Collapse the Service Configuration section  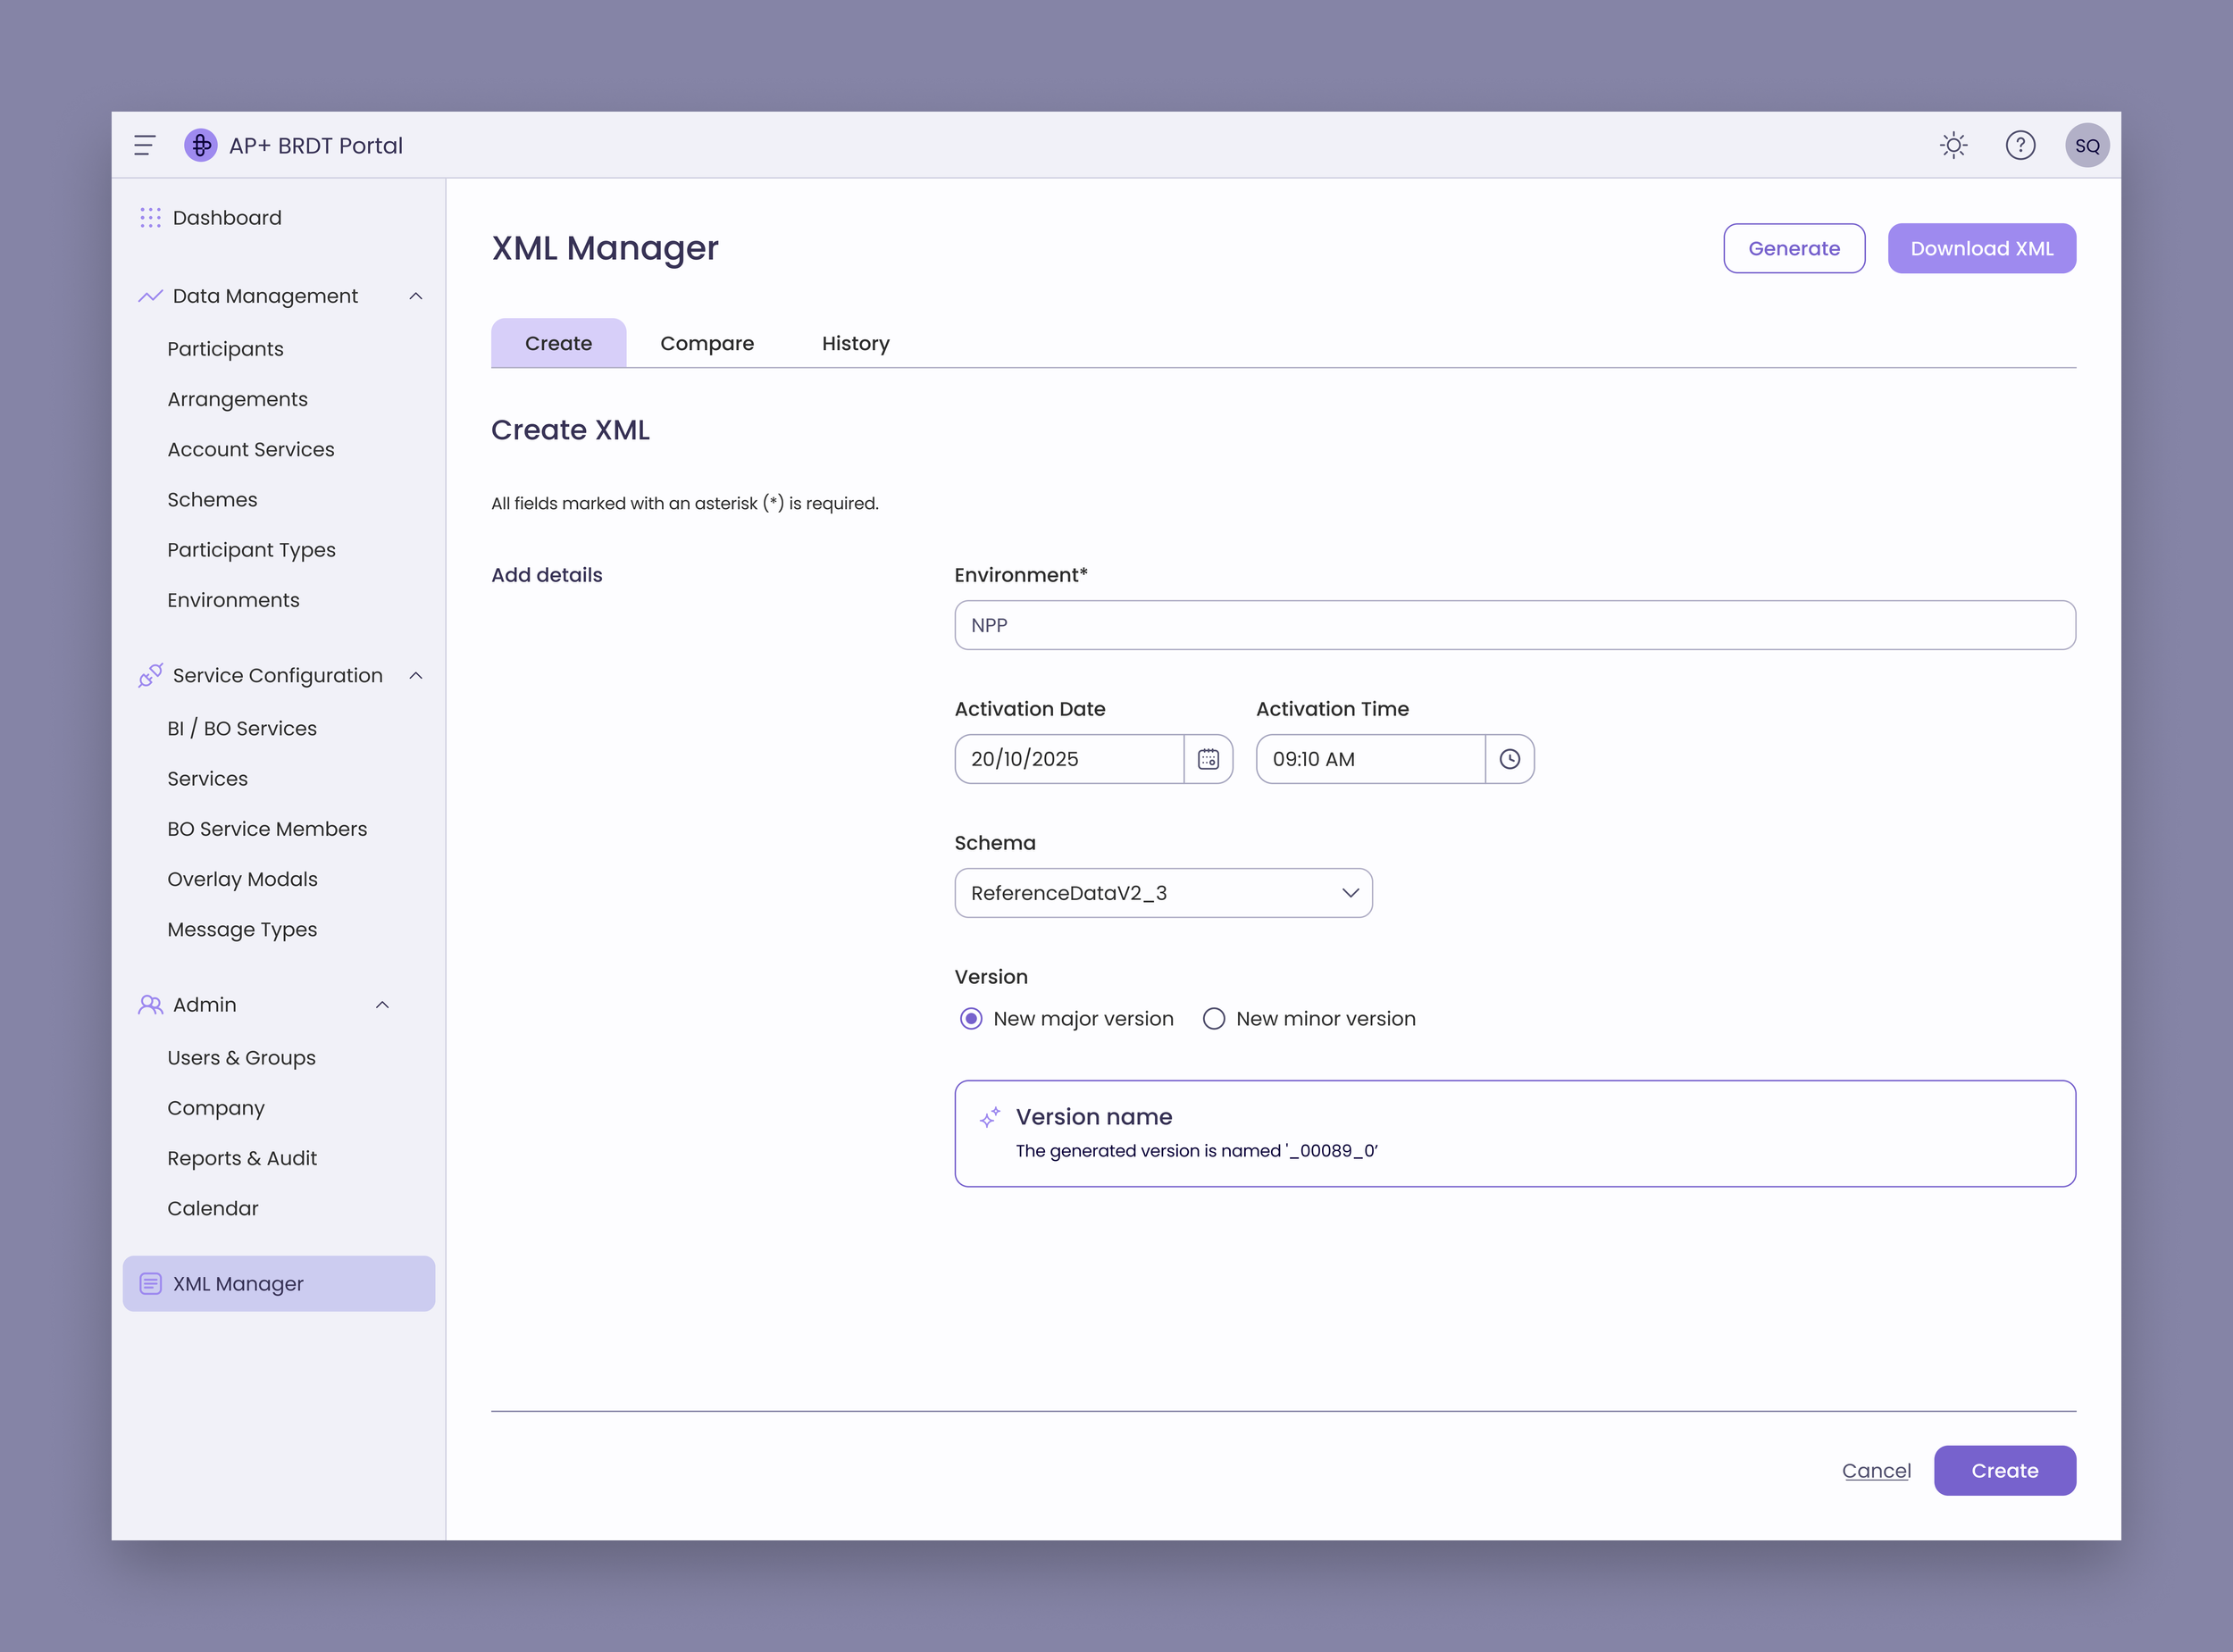coord(416,676)
